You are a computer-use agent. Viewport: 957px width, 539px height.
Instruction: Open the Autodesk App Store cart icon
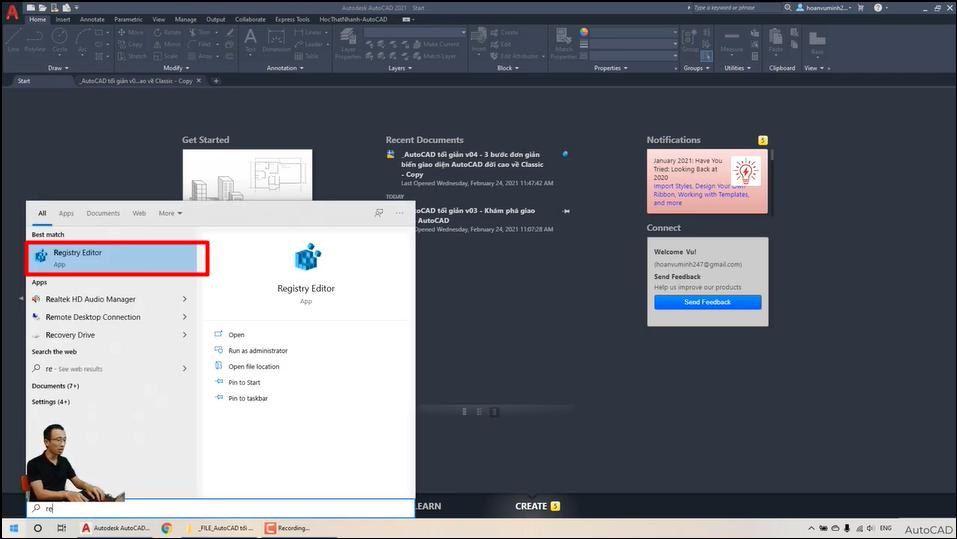pos(861,8)
